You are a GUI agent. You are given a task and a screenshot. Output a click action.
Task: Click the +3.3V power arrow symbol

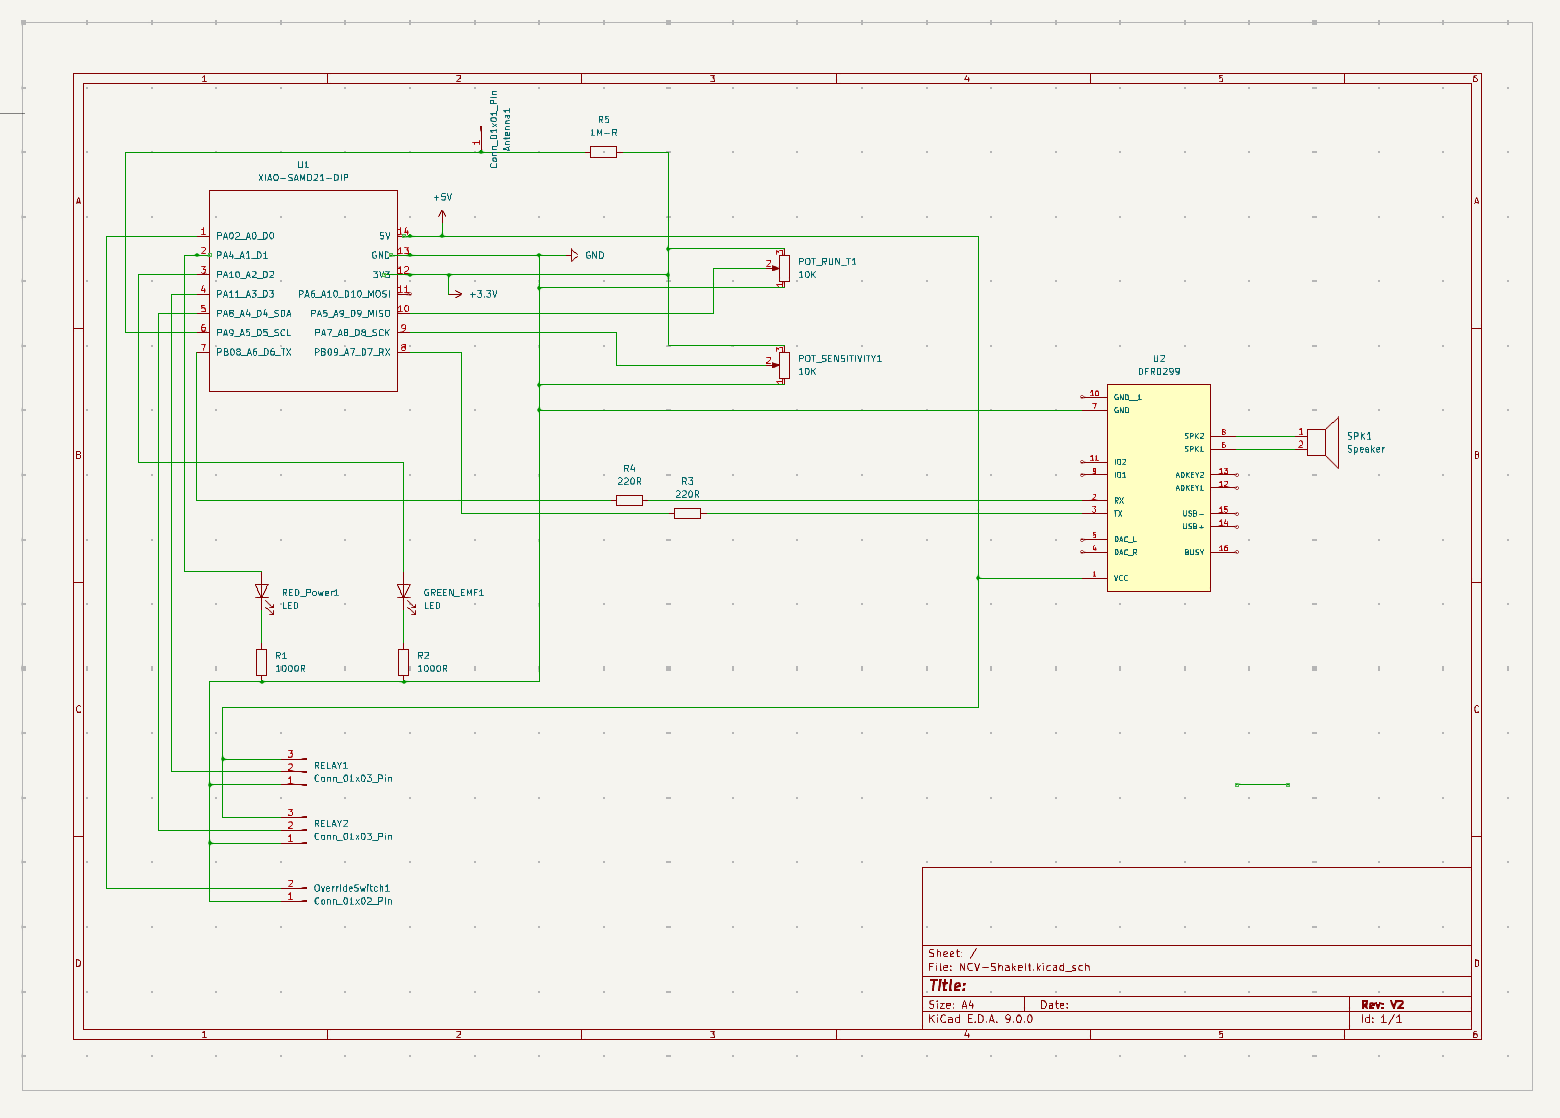(x=457, y=294)
